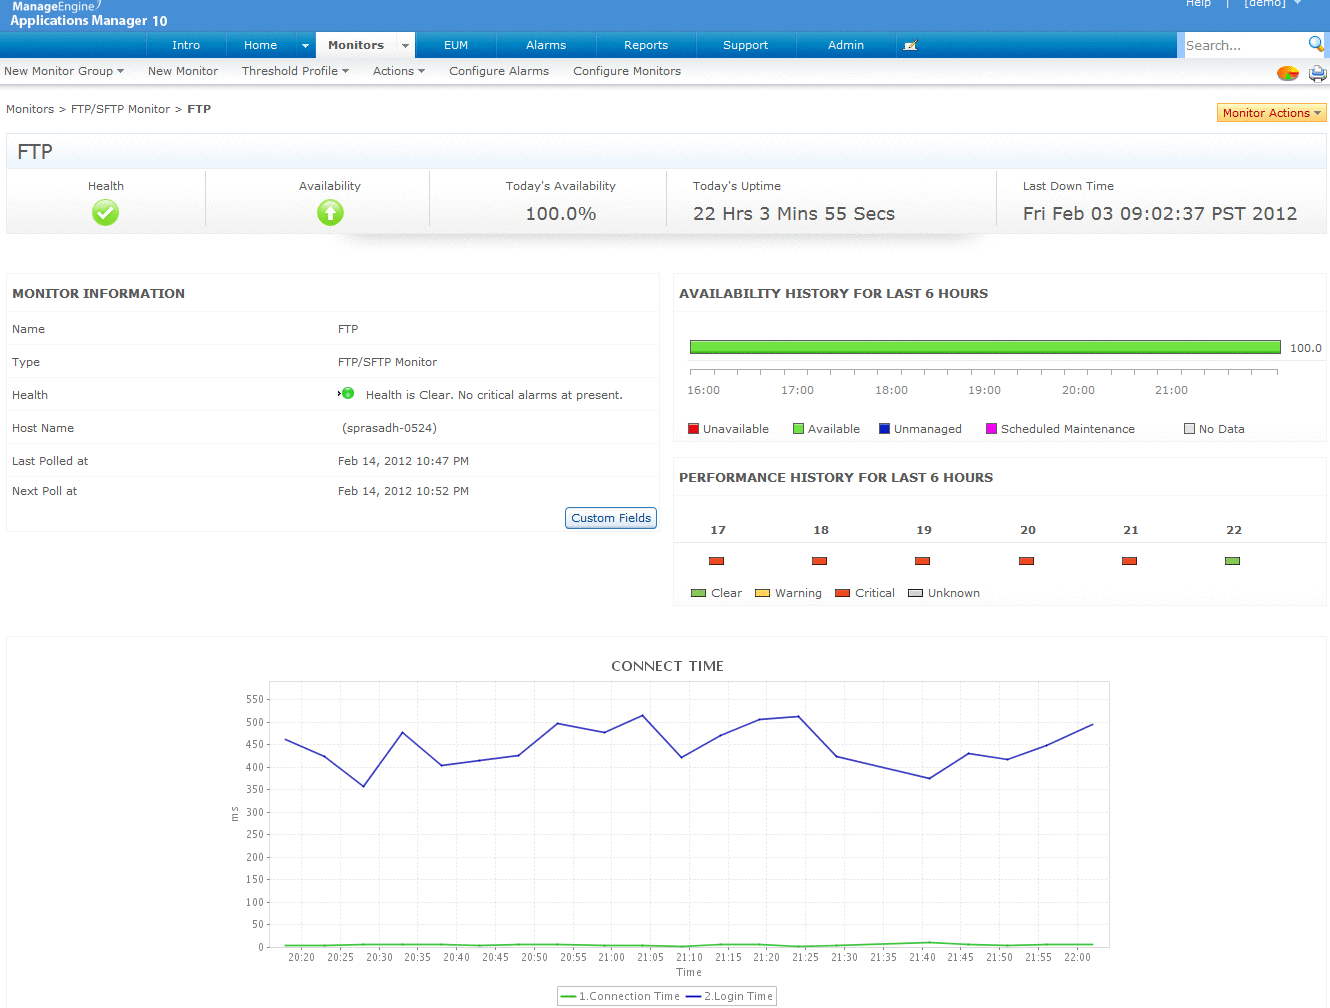Screen dimensions: 1330x1008
Task: Click the green marker under hour 22
Action: [x=1232, y=561]
